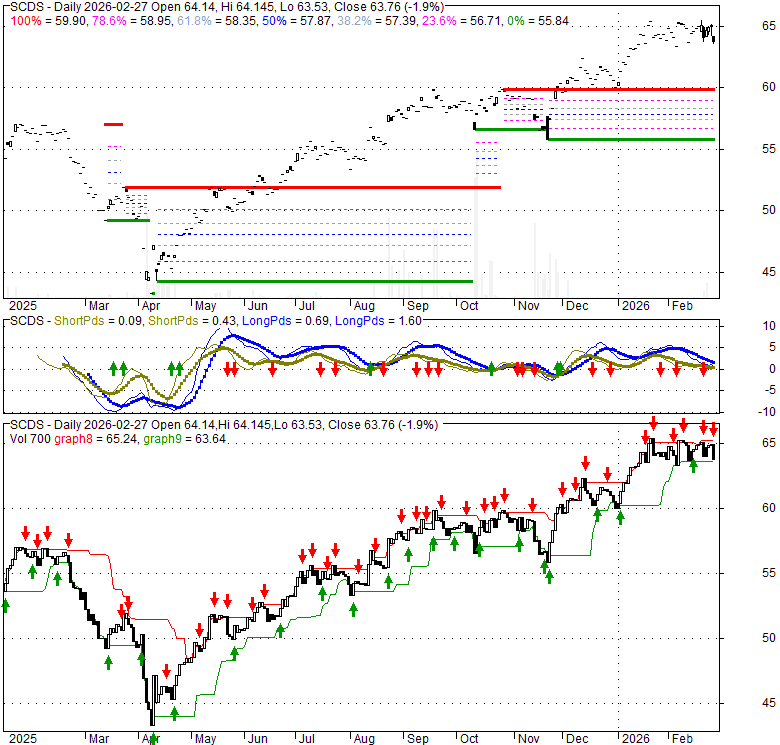This screenshot has height=745, width=780.
Task: Click the '5' tick on the oscillator axis
Action: tap(772, 347)
